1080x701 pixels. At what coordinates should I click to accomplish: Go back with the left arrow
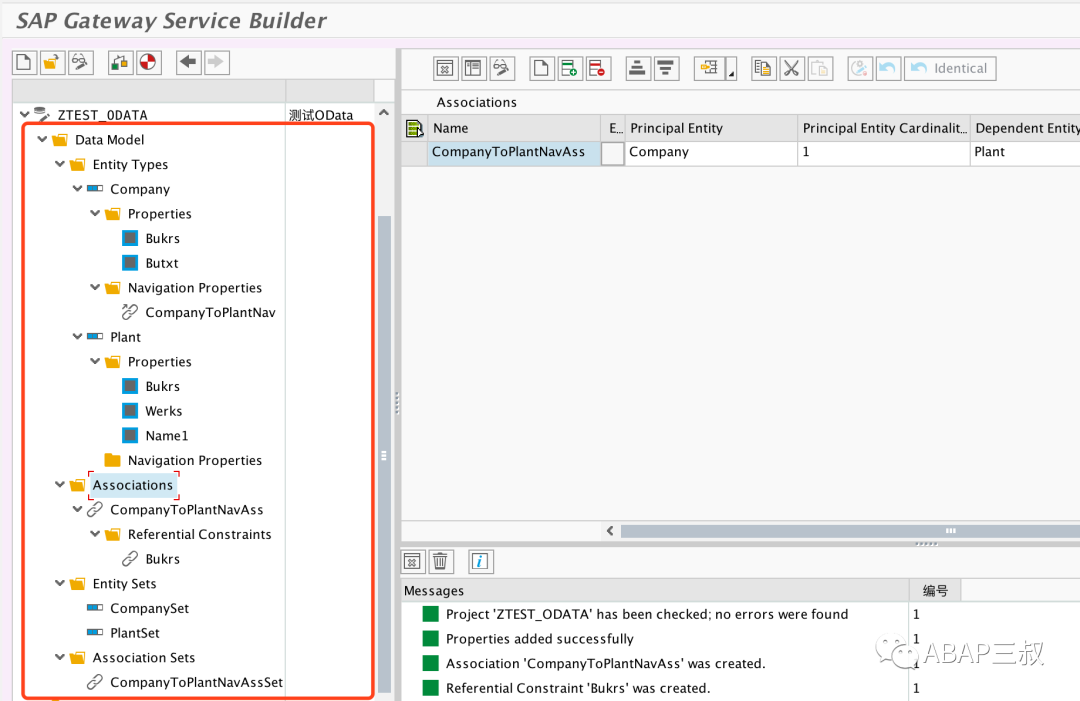188,63
